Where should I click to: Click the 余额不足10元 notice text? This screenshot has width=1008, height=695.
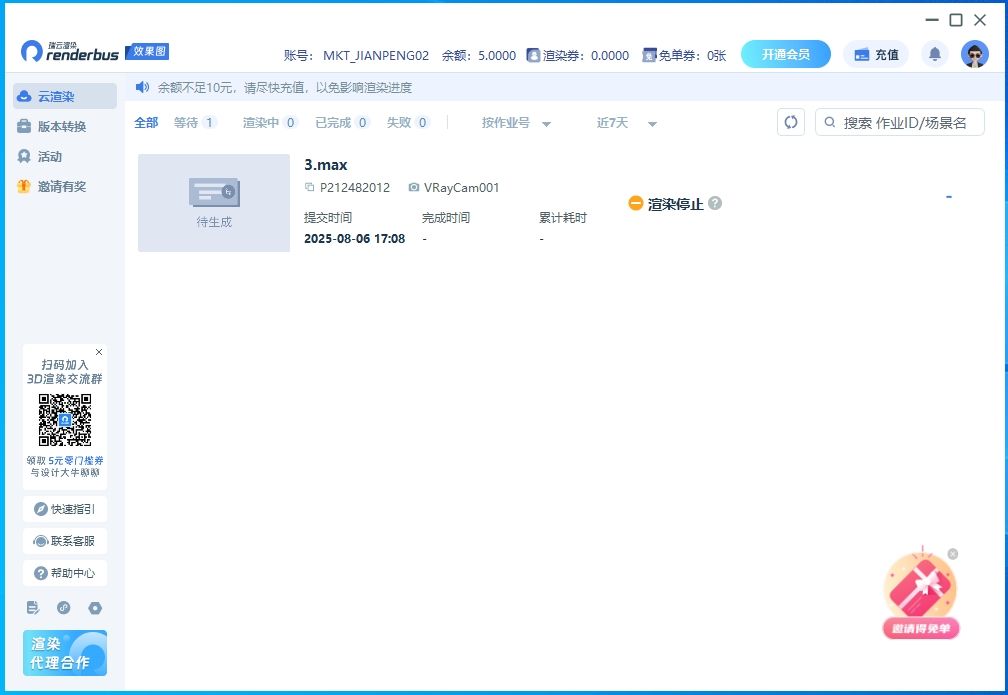(285, 87)
